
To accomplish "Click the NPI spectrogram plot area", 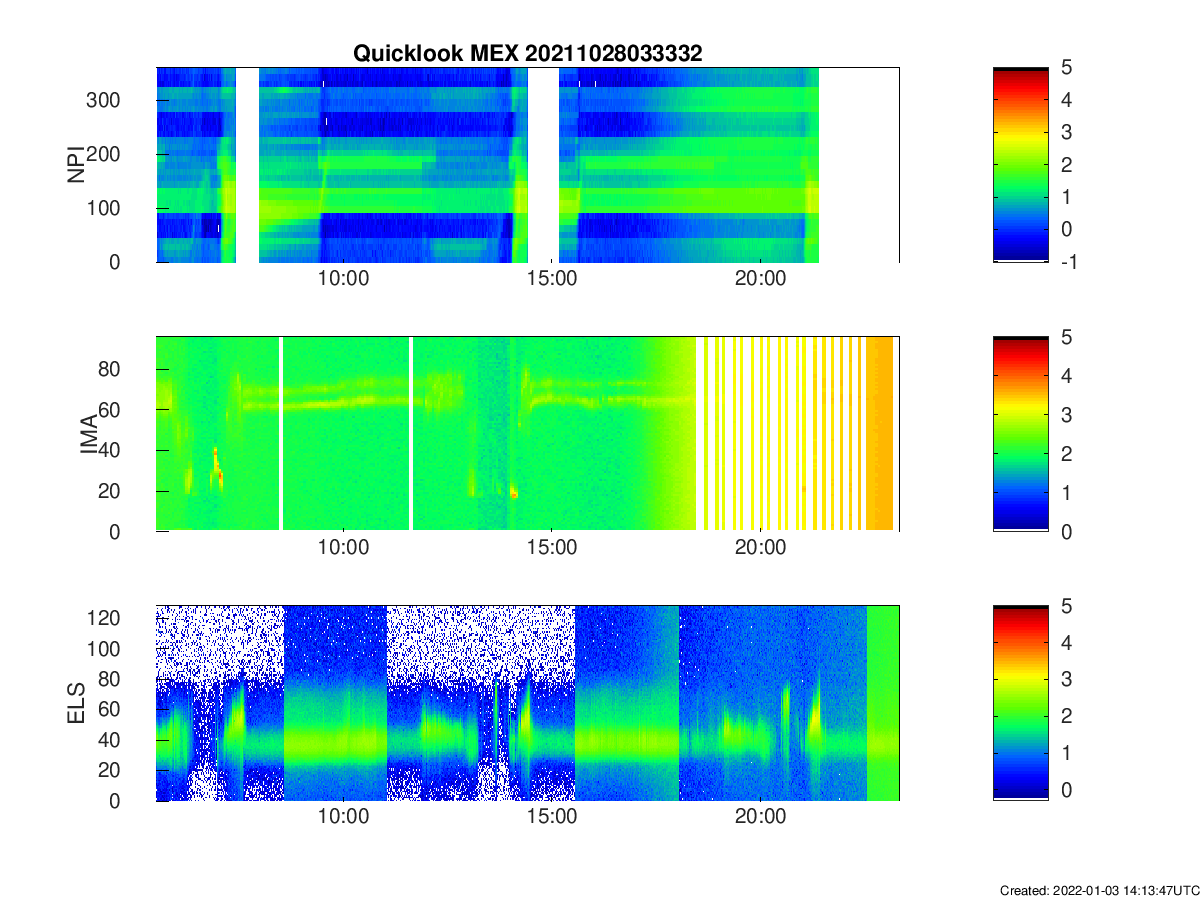I will tap(527, 165).
